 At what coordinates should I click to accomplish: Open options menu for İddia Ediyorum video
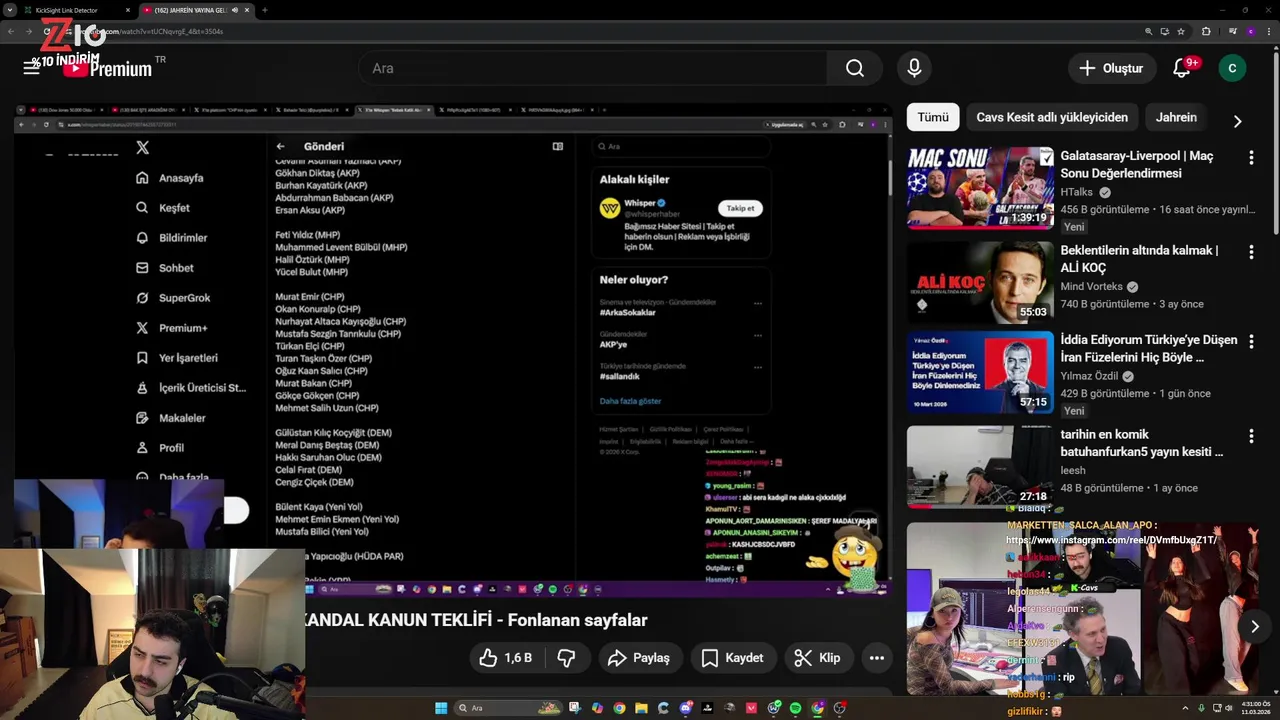[x=1251, y=342]
